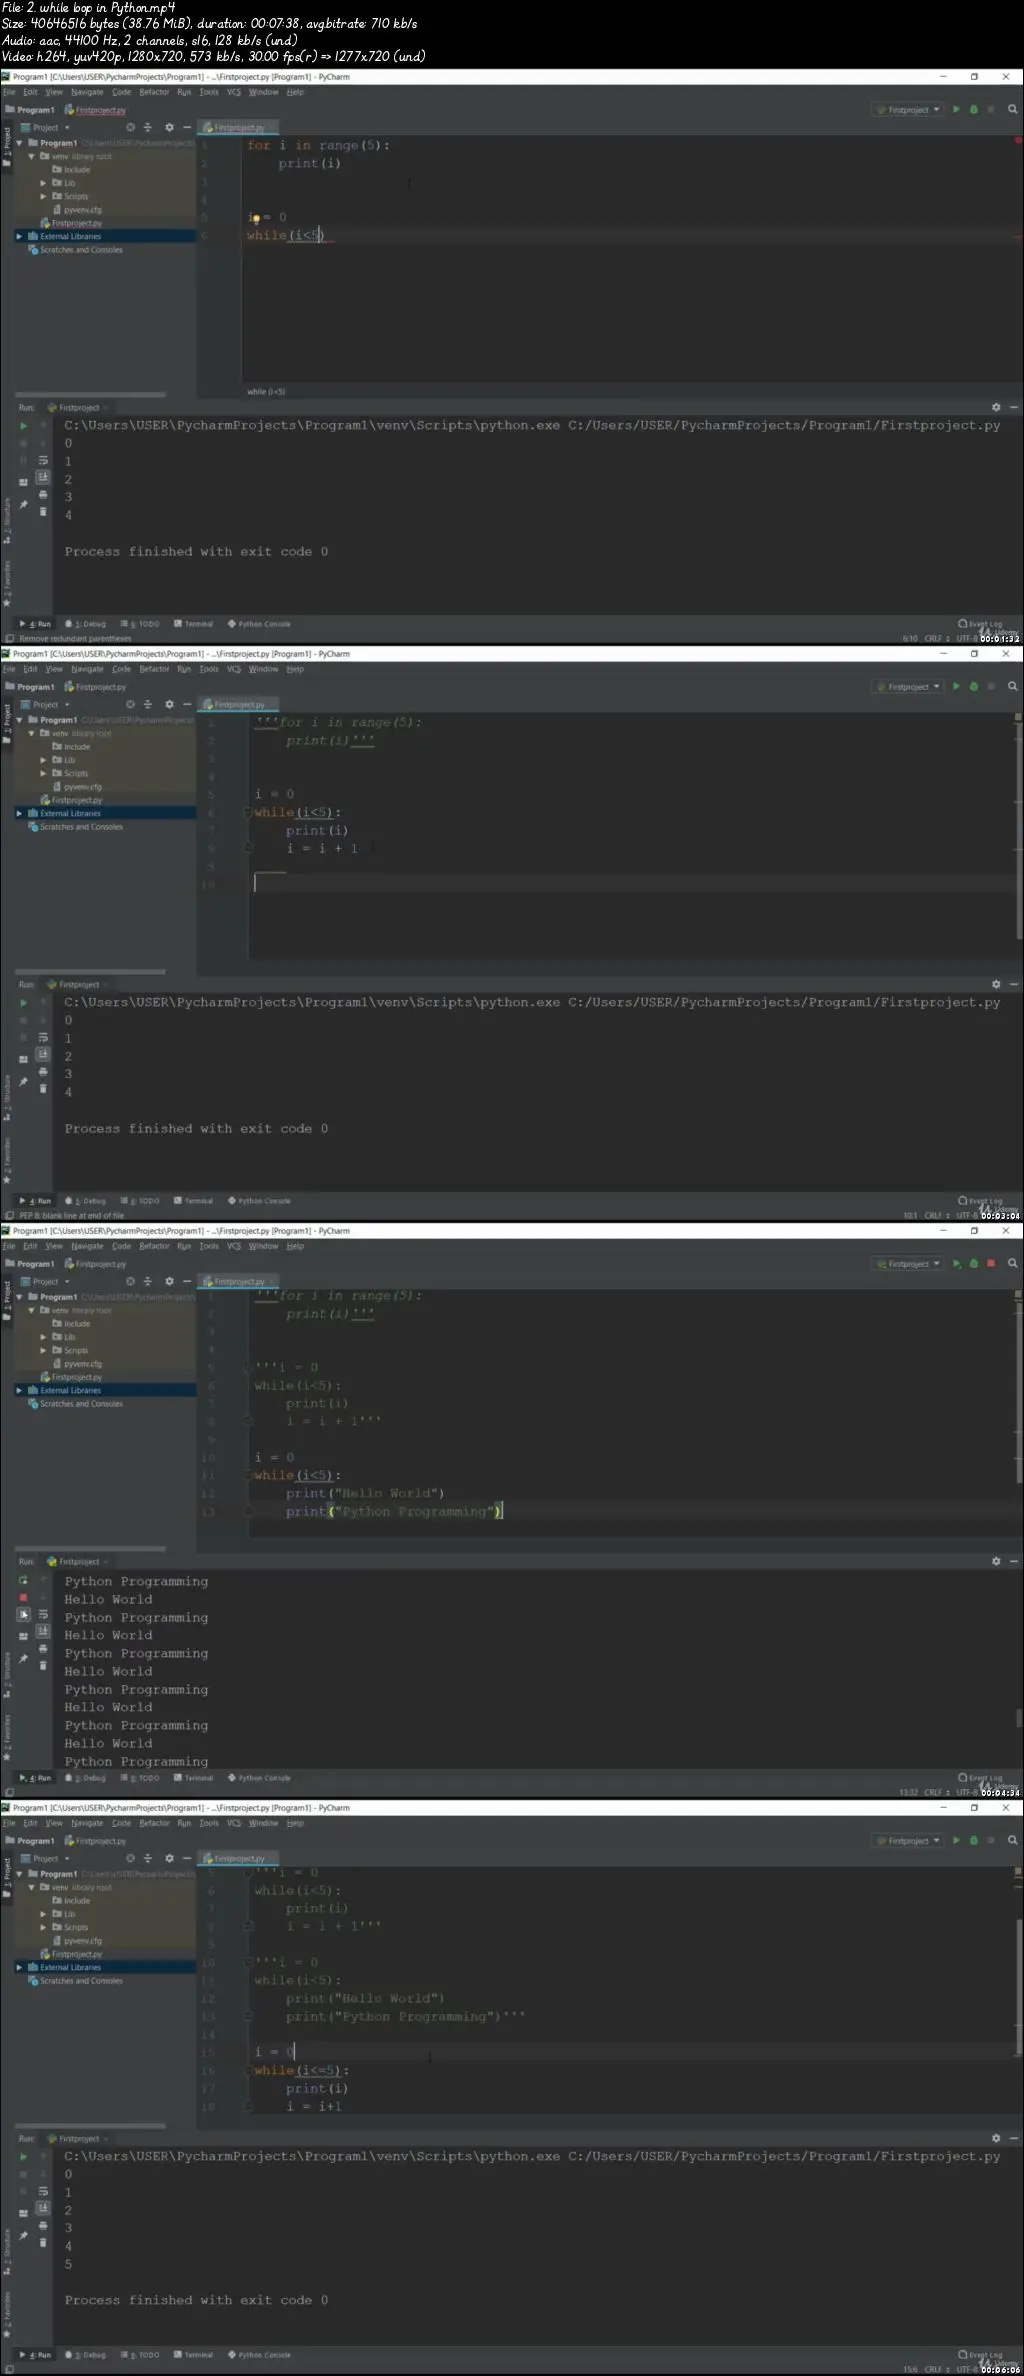This screenshot has width=1024, height=2376.
Task: Toggle the Favorites side tab in the first frame
Action: pyautogui.click(x=6, y=582)
